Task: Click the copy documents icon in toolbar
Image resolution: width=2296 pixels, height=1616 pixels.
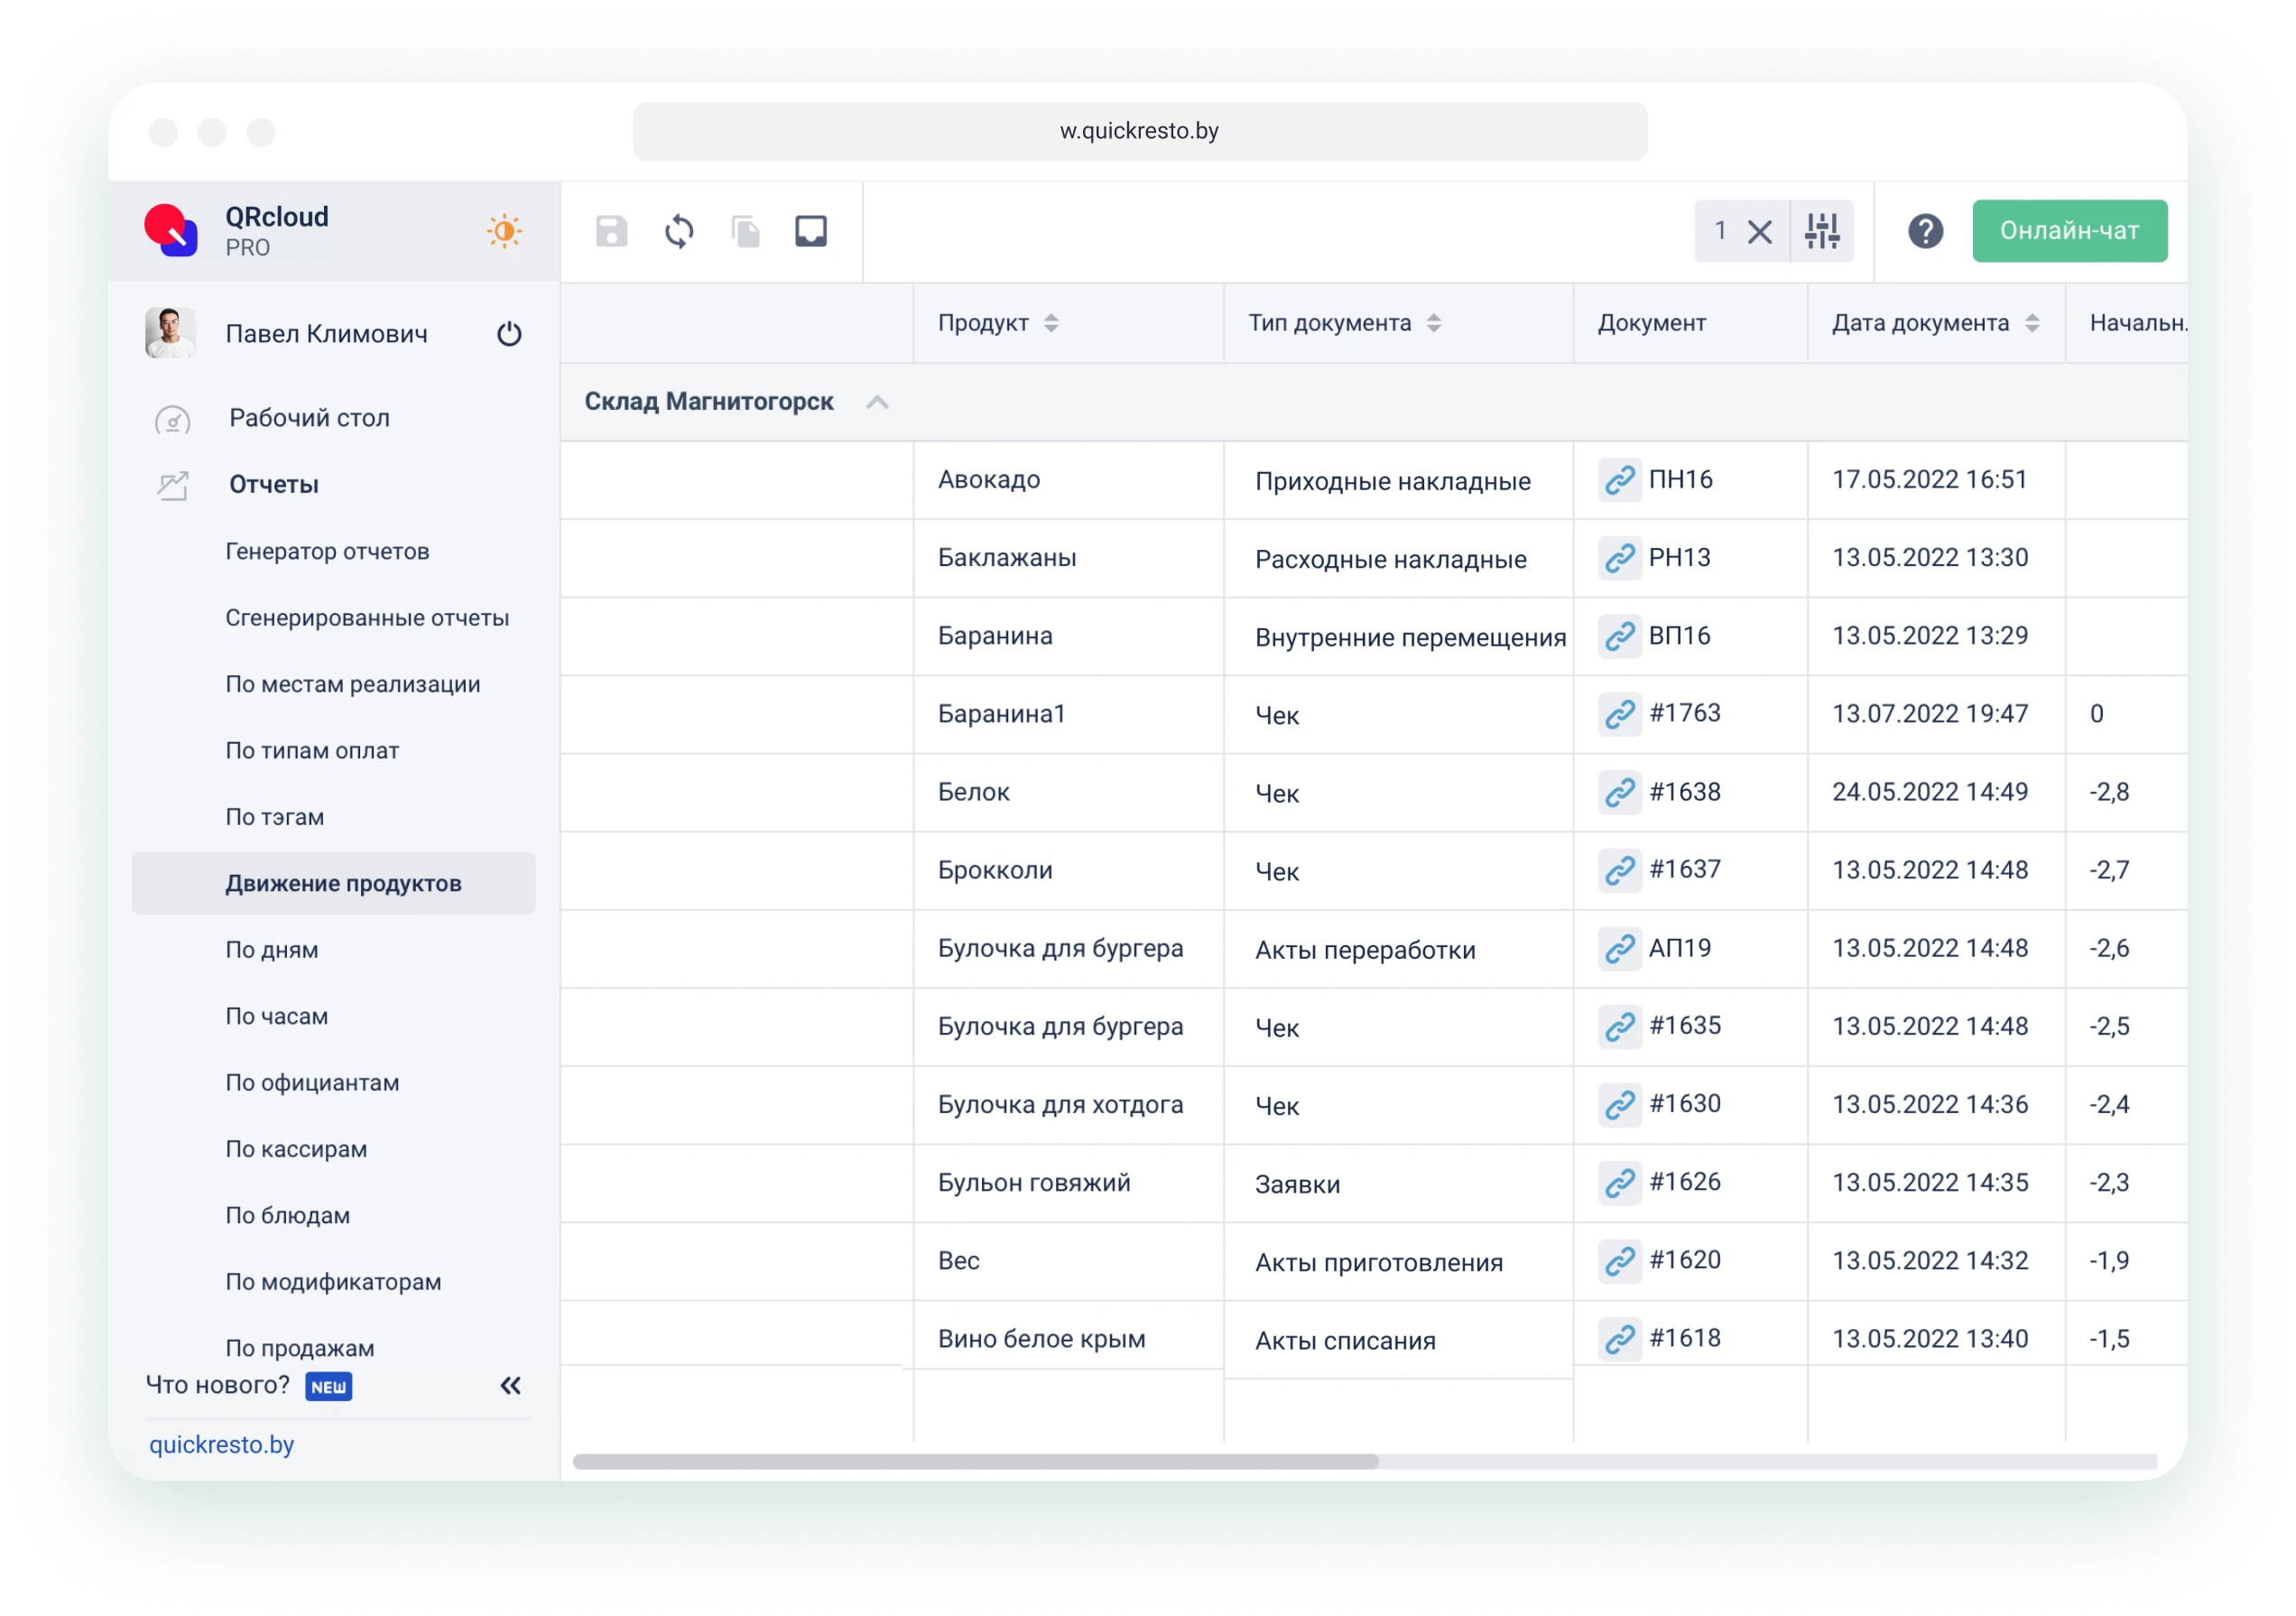Action: 745,231
